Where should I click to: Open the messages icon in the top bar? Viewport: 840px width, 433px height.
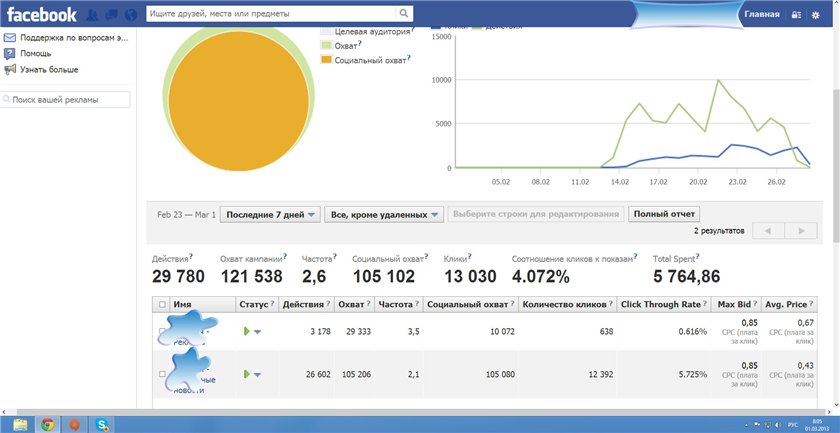[x=110, y=15]
